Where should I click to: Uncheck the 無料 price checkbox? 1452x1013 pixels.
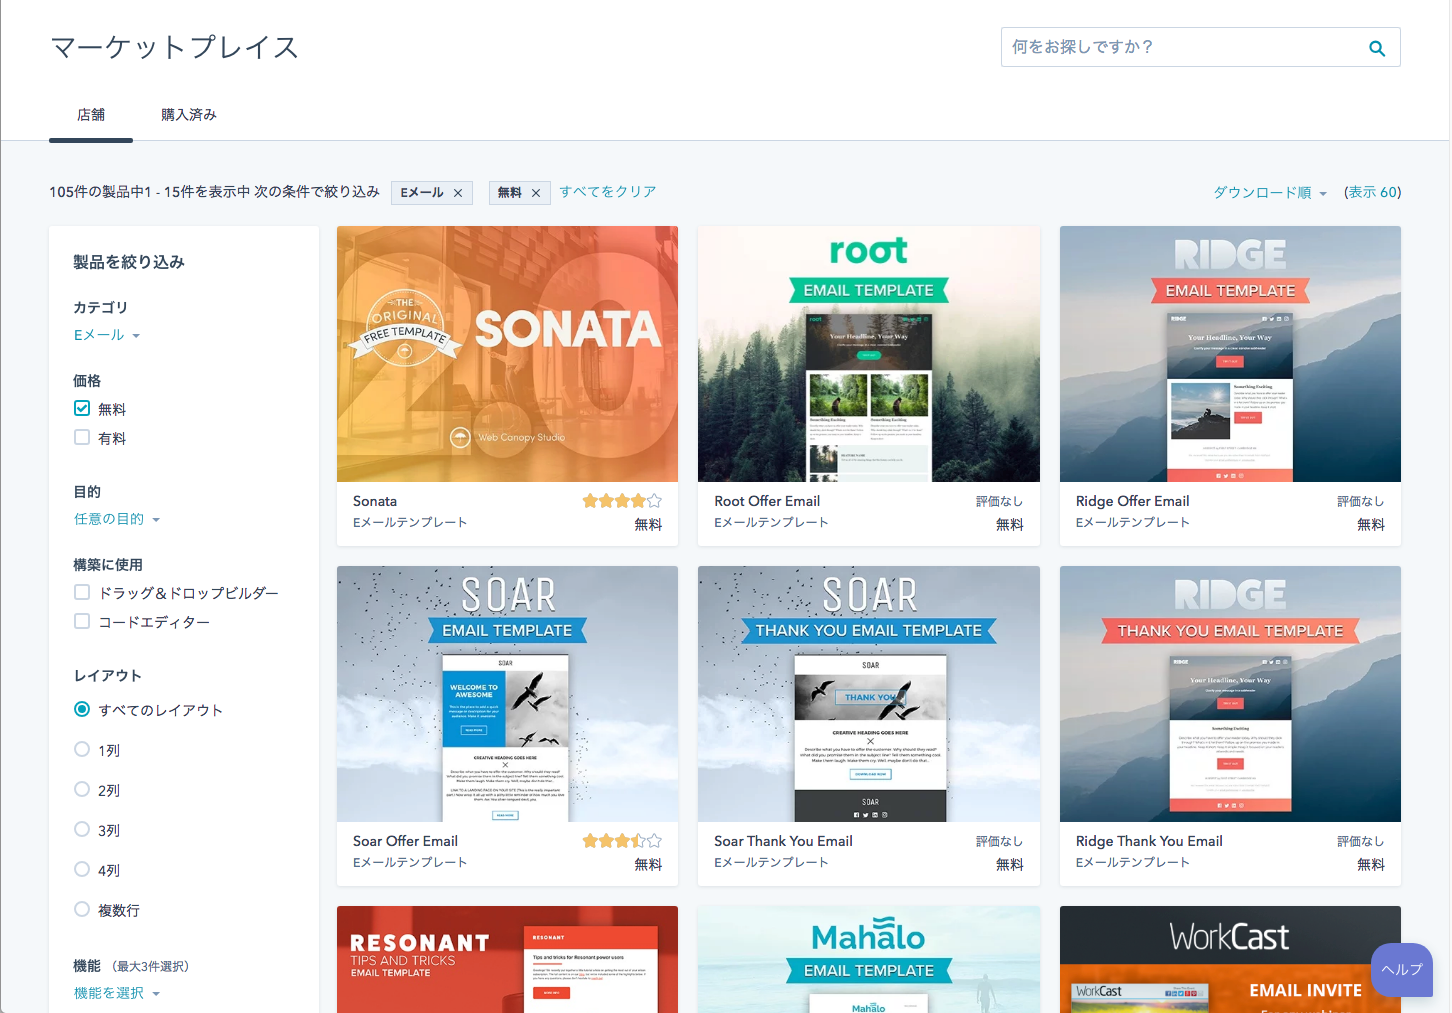pyautogui.click(x=82, y=408)
